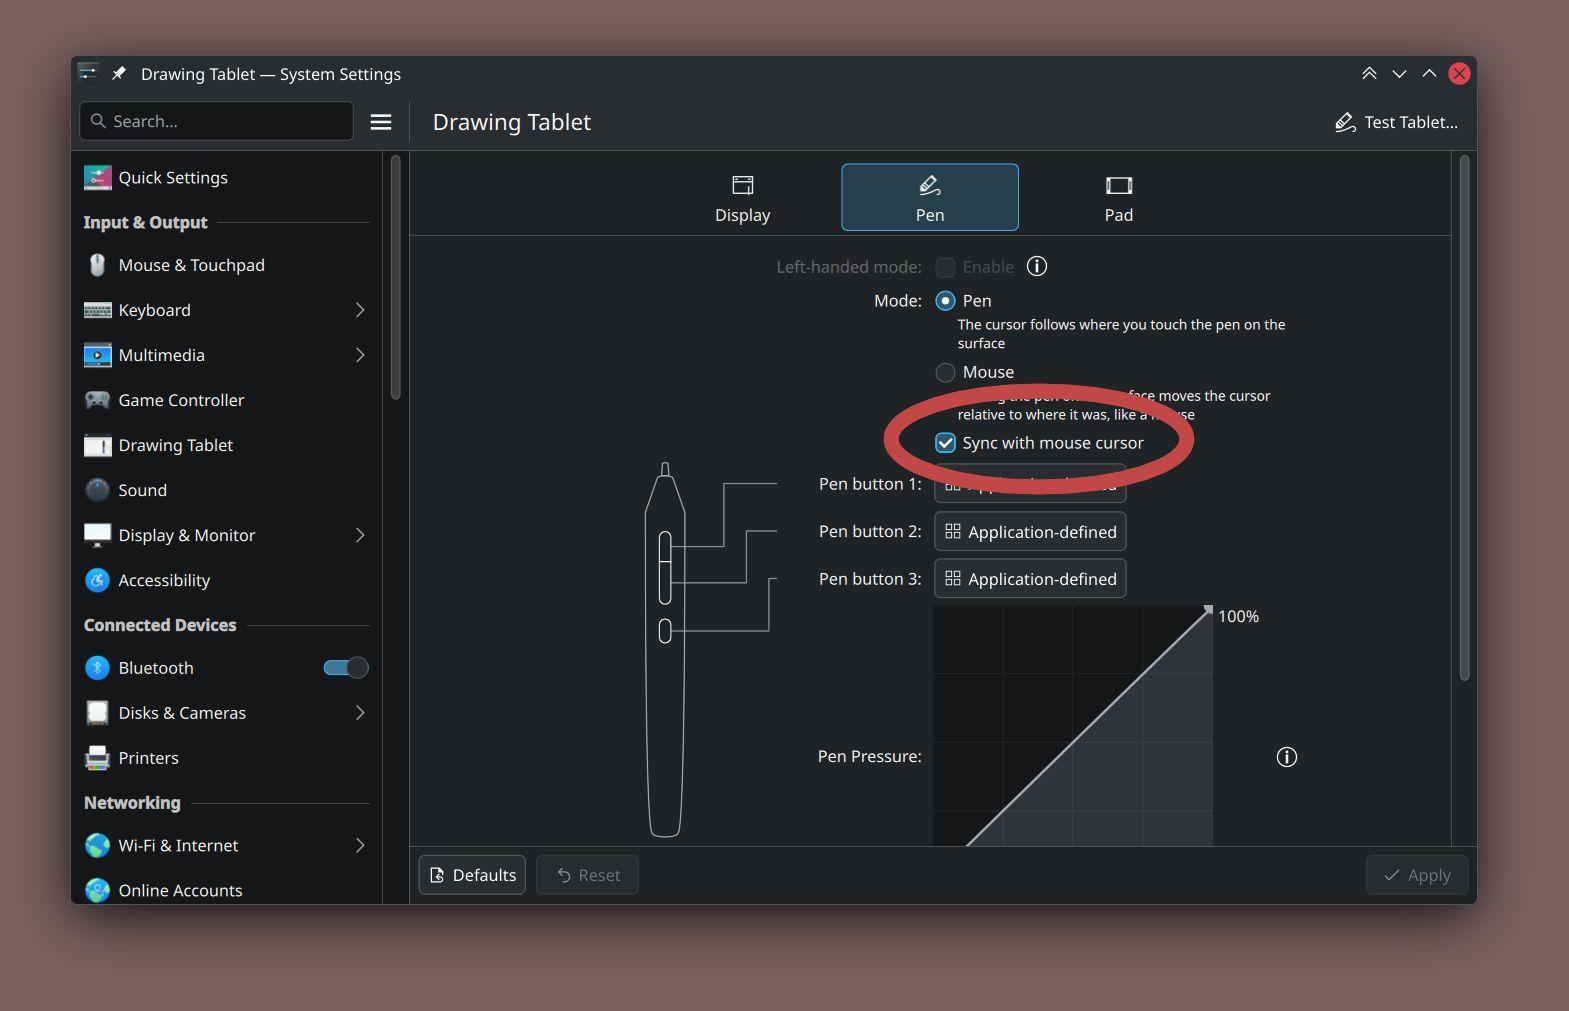Open the hamburger menu beside search
Viewport: 1569px width, 1011px height.
pyautogui.click(x=380, y=122)
